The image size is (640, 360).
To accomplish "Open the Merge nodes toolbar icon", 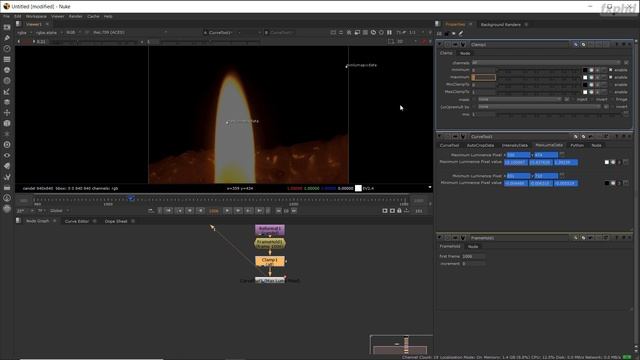I will (x=7, y=102).
